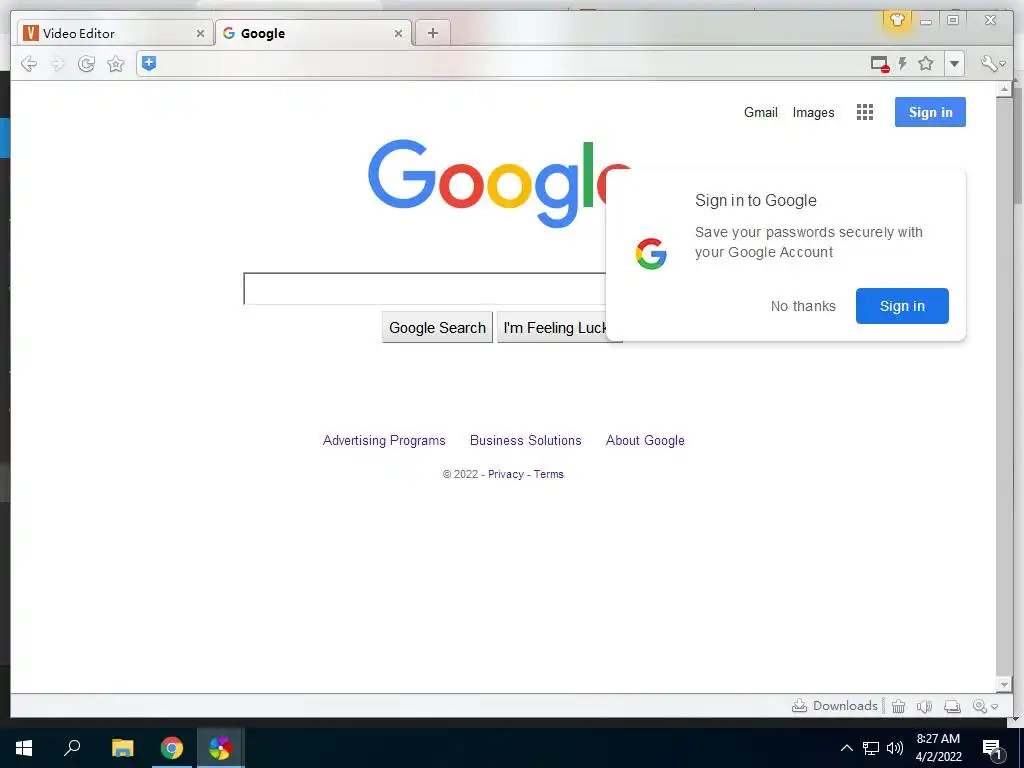Viewport: 1024px width, 768px height.
Task: Dismiss popup with No thanks
Action: tap(803, 306)
